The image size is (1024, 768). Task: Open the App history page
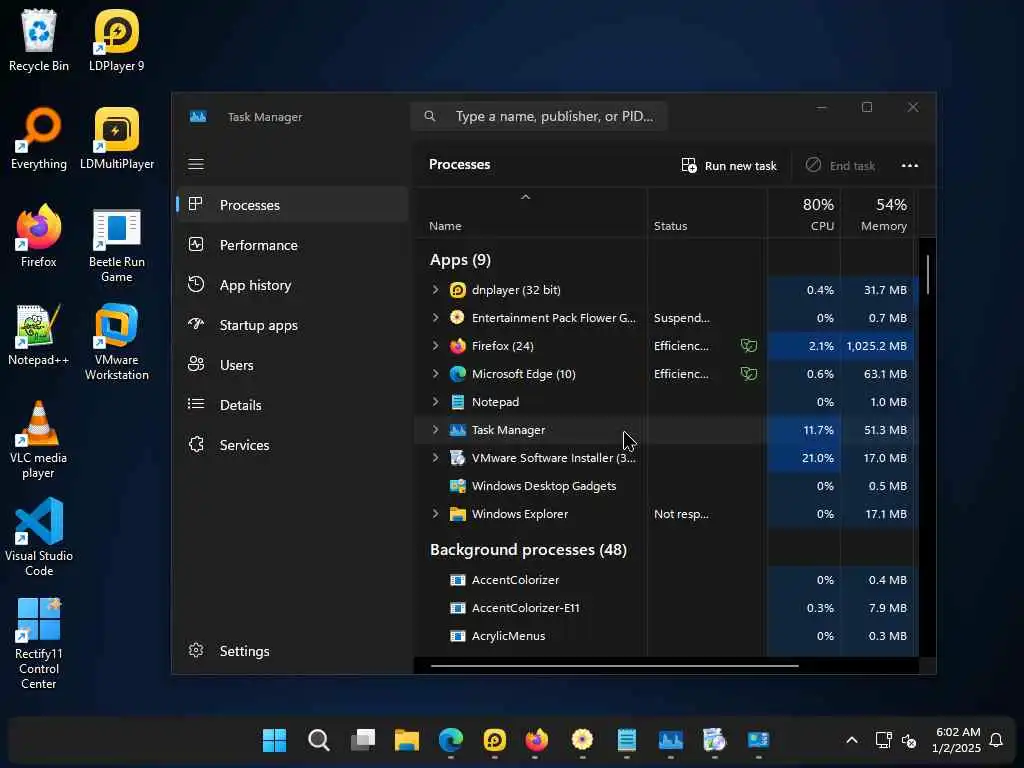[x=293, y=285]
